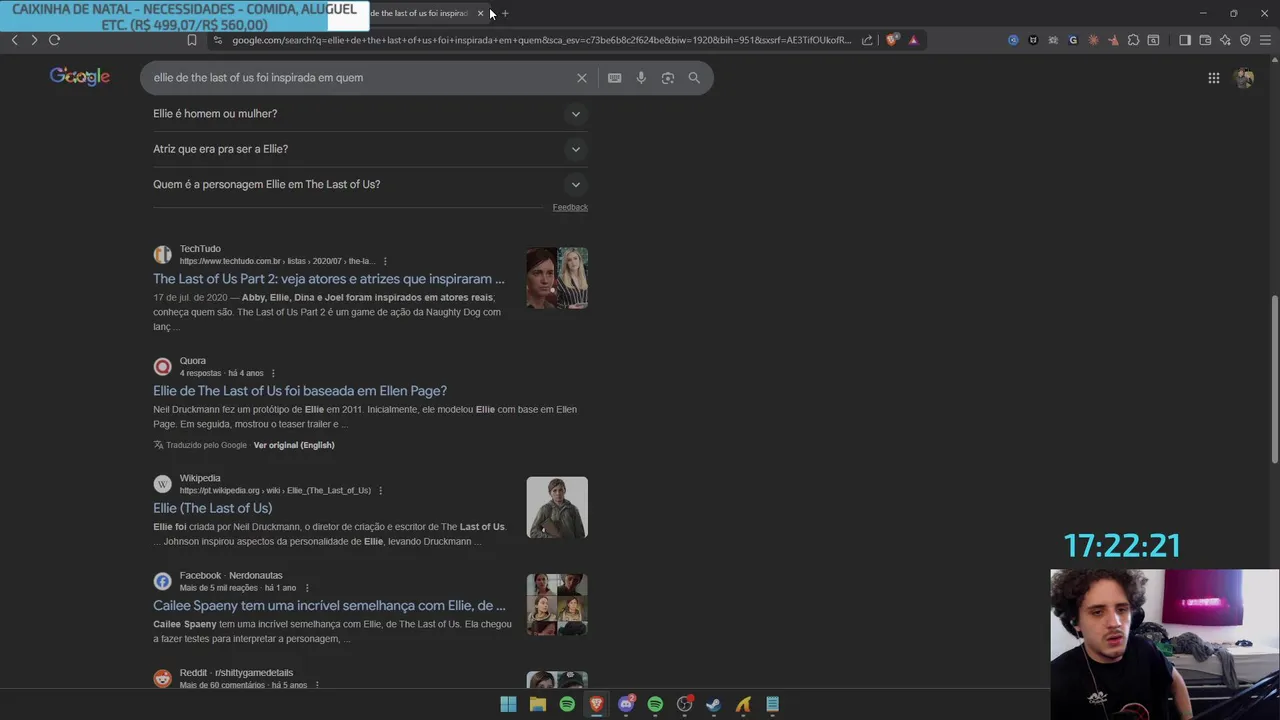
Task: Close the current Google search tab
Action: pos(480,13)
